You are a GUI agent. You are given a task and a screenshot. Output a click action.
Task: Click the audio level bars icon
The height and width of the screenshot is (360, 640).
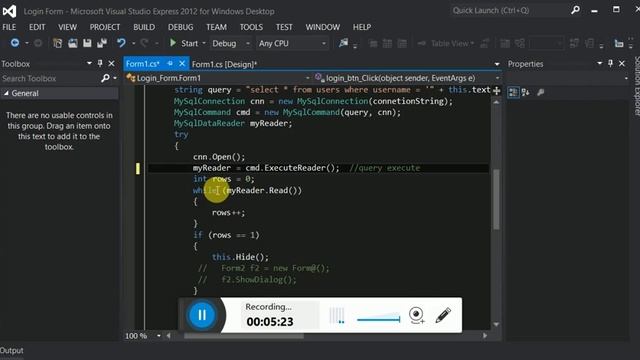click(x=337, y=315)
